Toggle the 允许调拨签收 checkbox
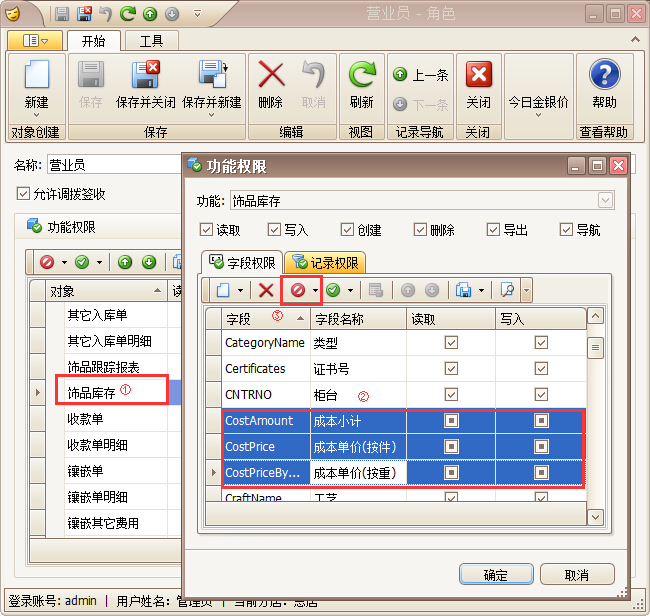The width and height of the screenshot is (650, 616). tap(24, 194)
